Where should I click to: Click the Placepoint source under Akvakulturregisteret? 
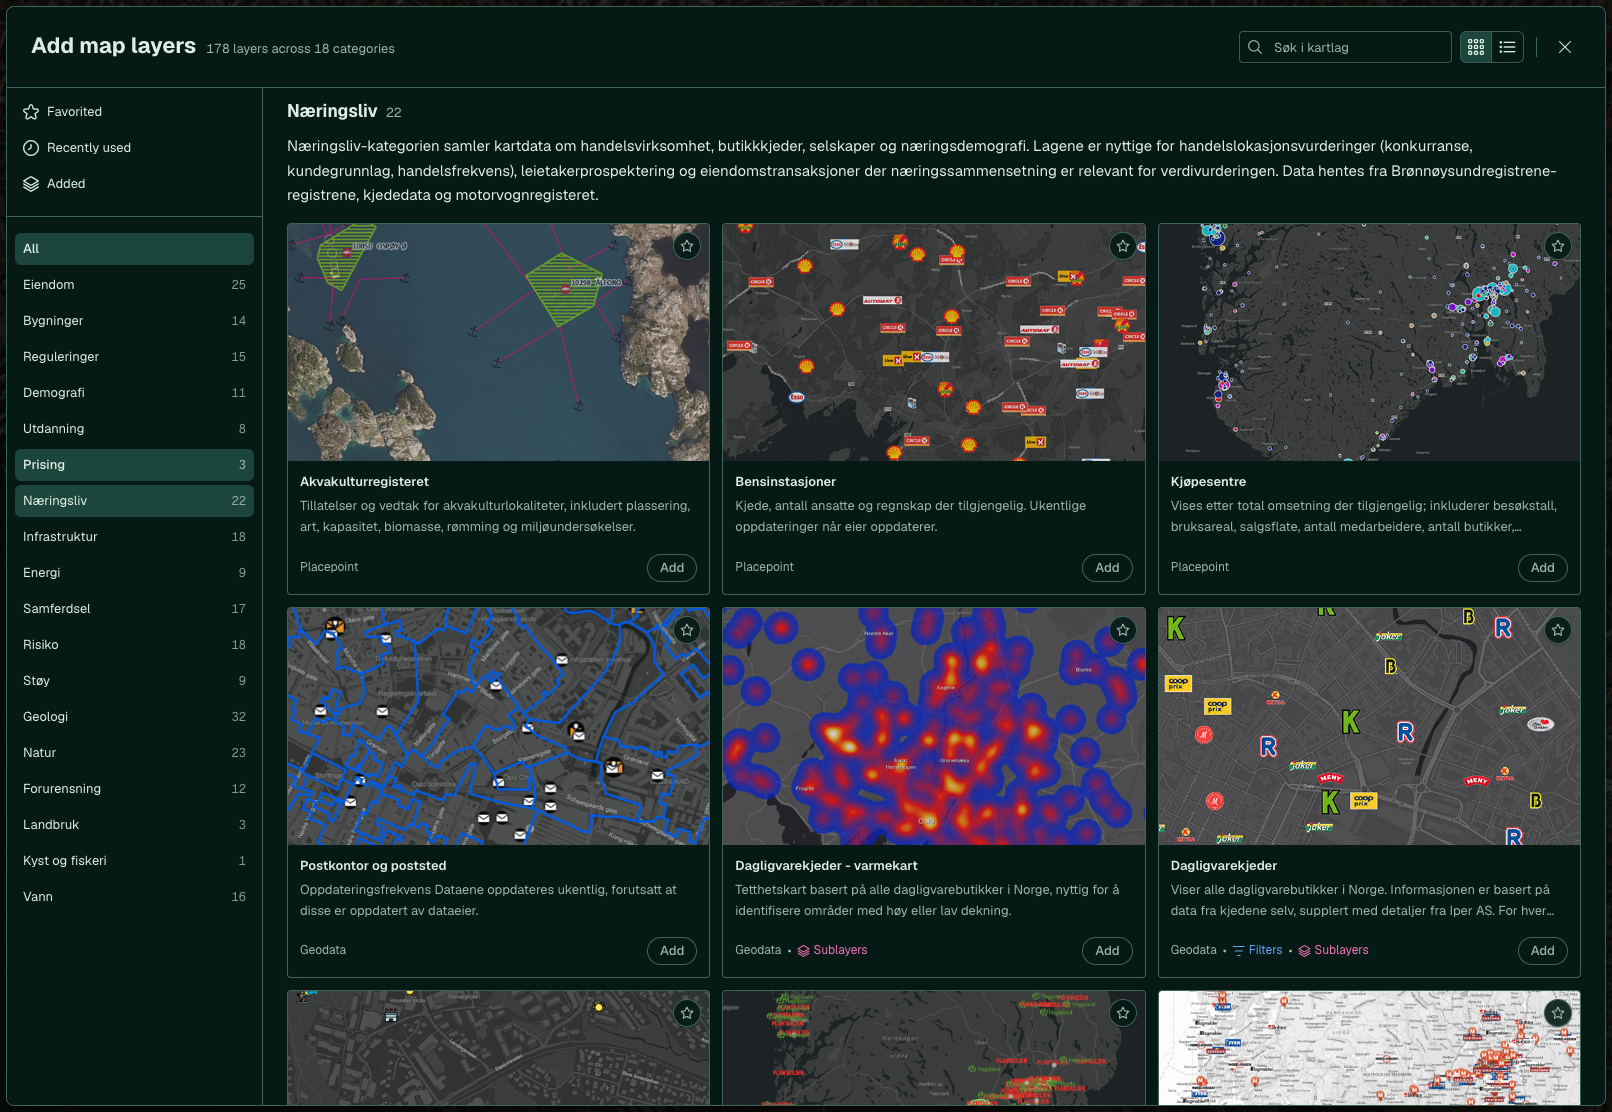coord(329,567)
